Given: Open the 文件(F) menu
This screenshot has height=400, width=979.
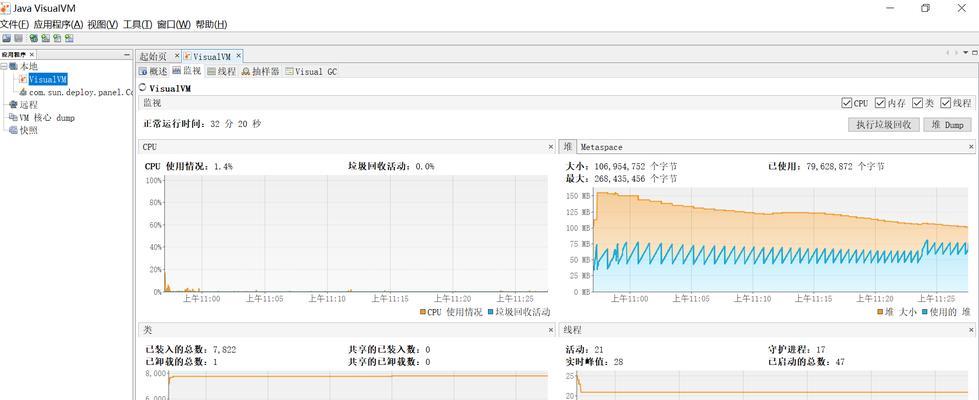Looking at the screenshot, I should pos(14,24).
